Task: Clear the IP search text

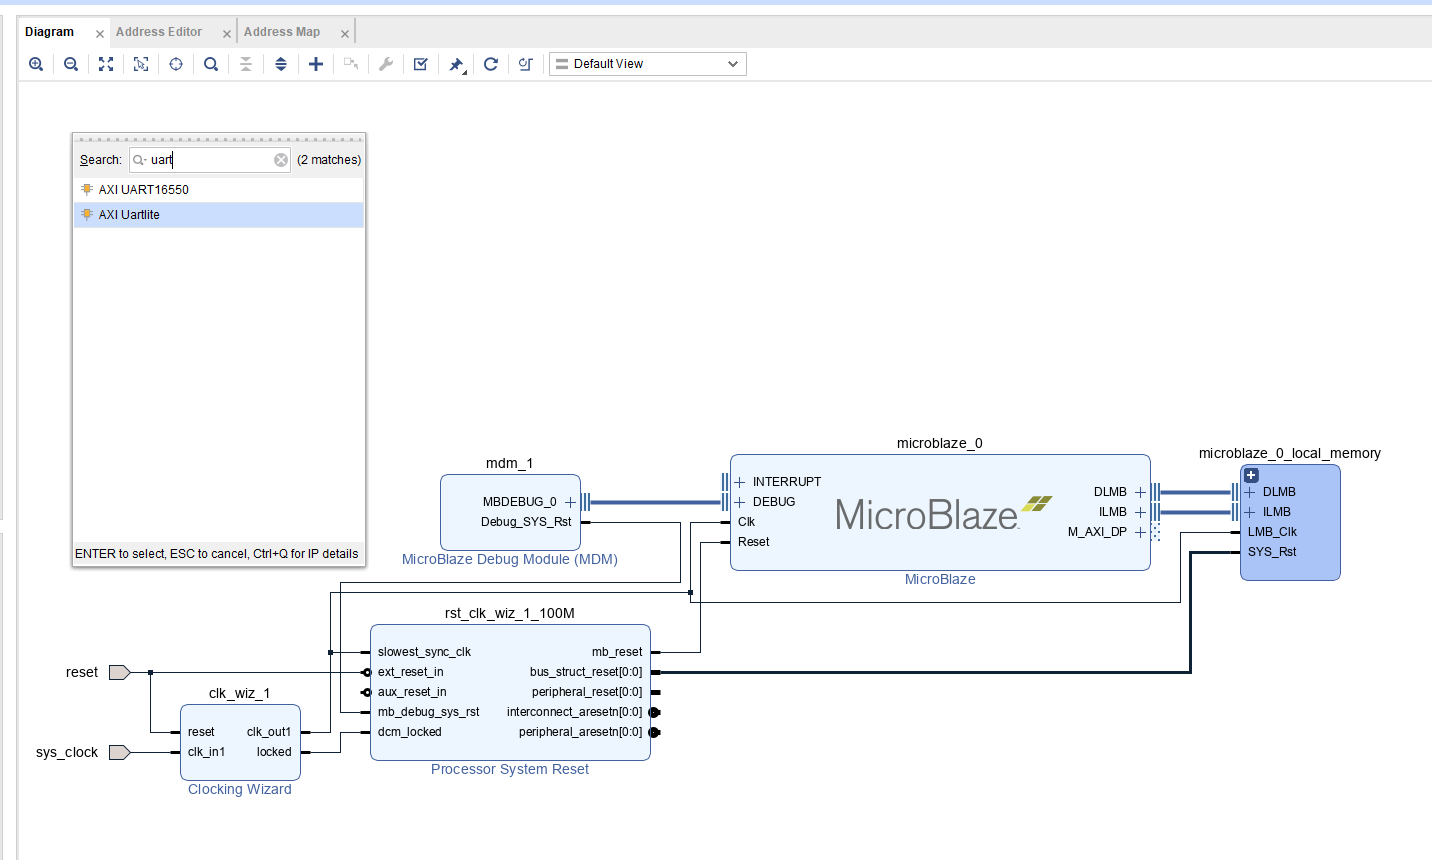Action: click(281, 160)
